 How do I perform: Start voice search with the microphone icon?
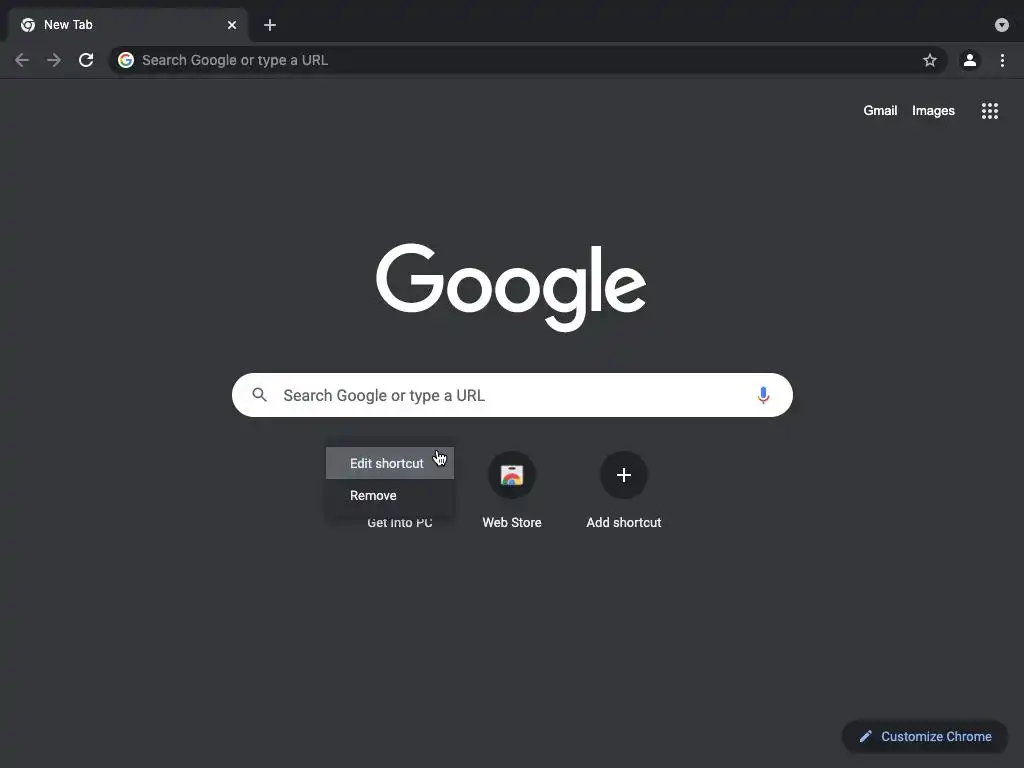[763, 395]
